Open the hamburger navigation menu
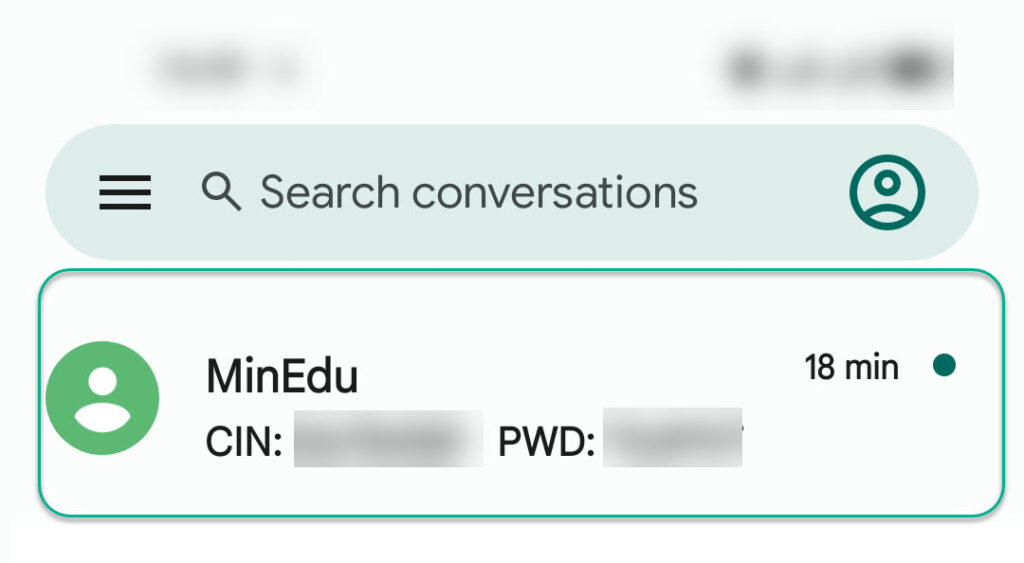The width and height of the screenshot is (1024, 563). click(125, 192)
